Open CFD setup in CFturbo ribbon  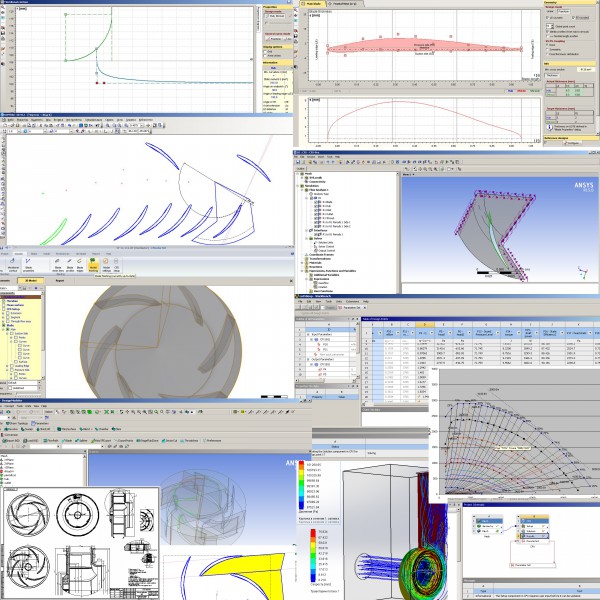tap(117, 265)
